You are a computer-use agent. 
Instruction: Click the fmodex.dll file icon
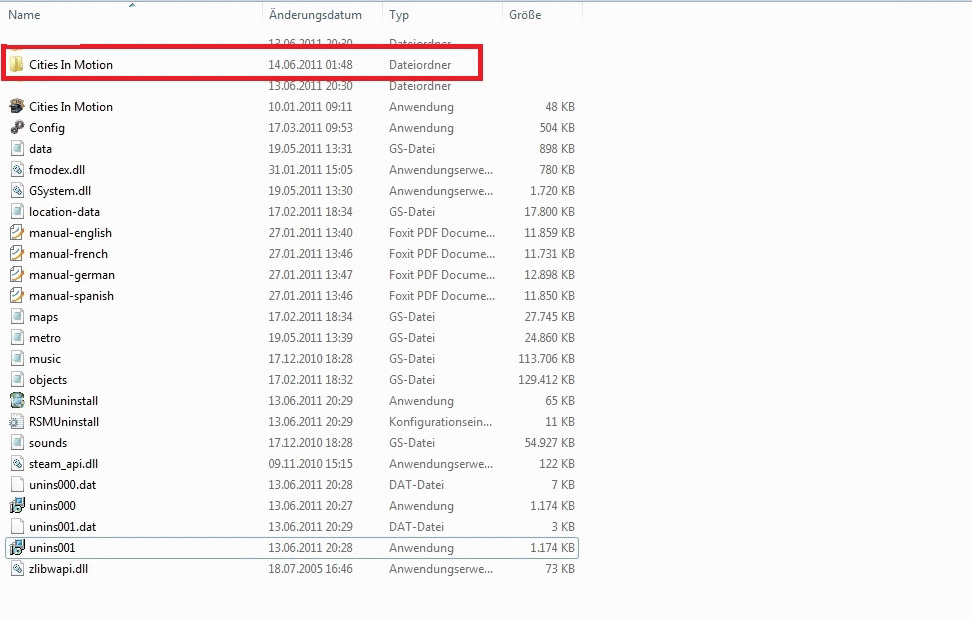coord(17,170)
